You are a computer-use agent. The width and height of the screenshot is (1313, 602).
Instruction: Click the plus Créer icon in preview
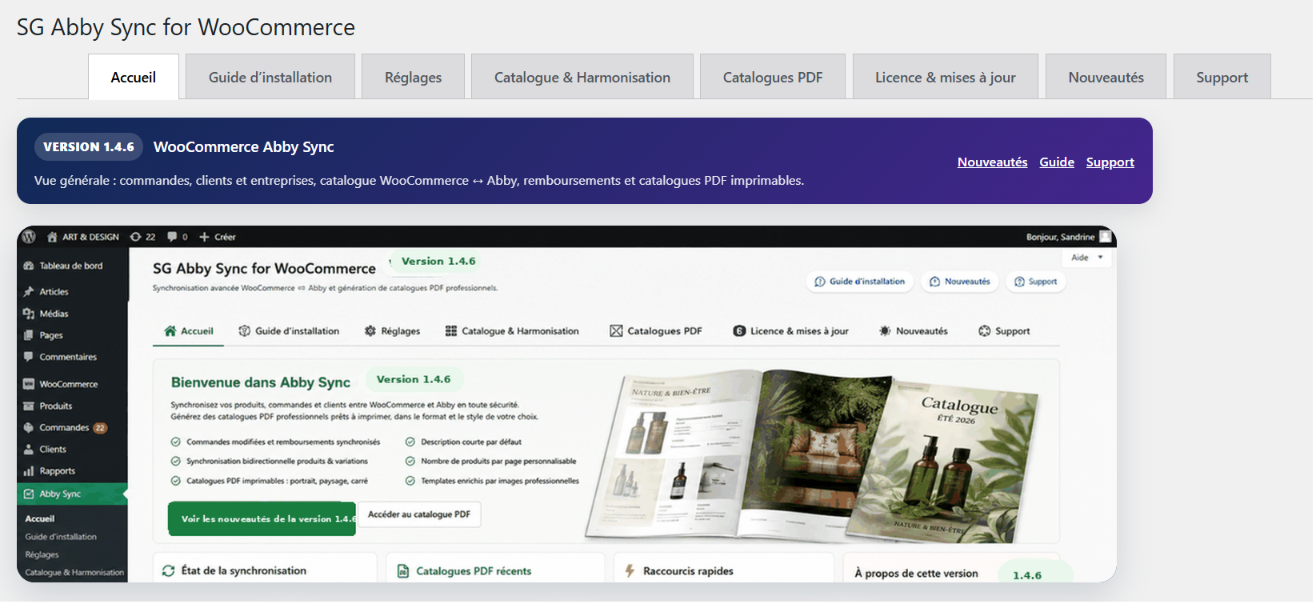tap(204, 237)
